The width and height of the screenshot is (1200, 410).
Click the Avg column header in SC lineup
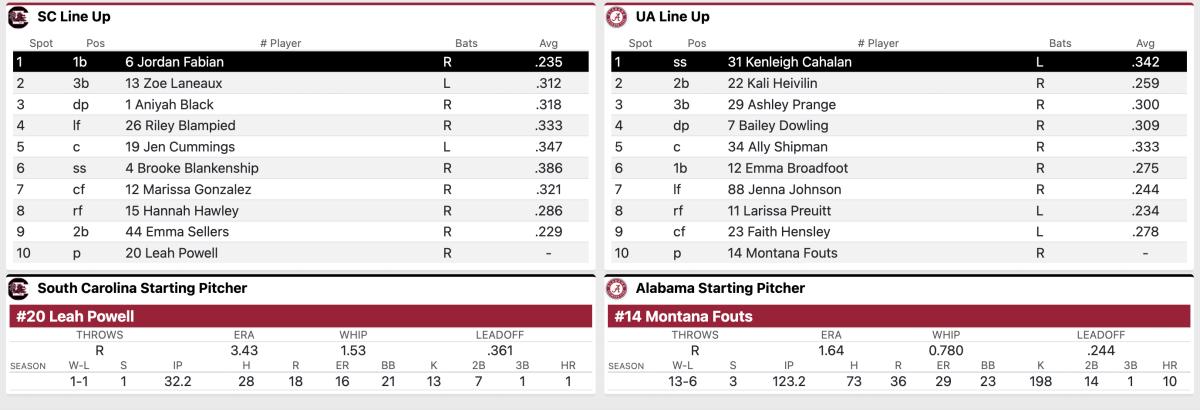pyautogui.click(x=546, y=43)
